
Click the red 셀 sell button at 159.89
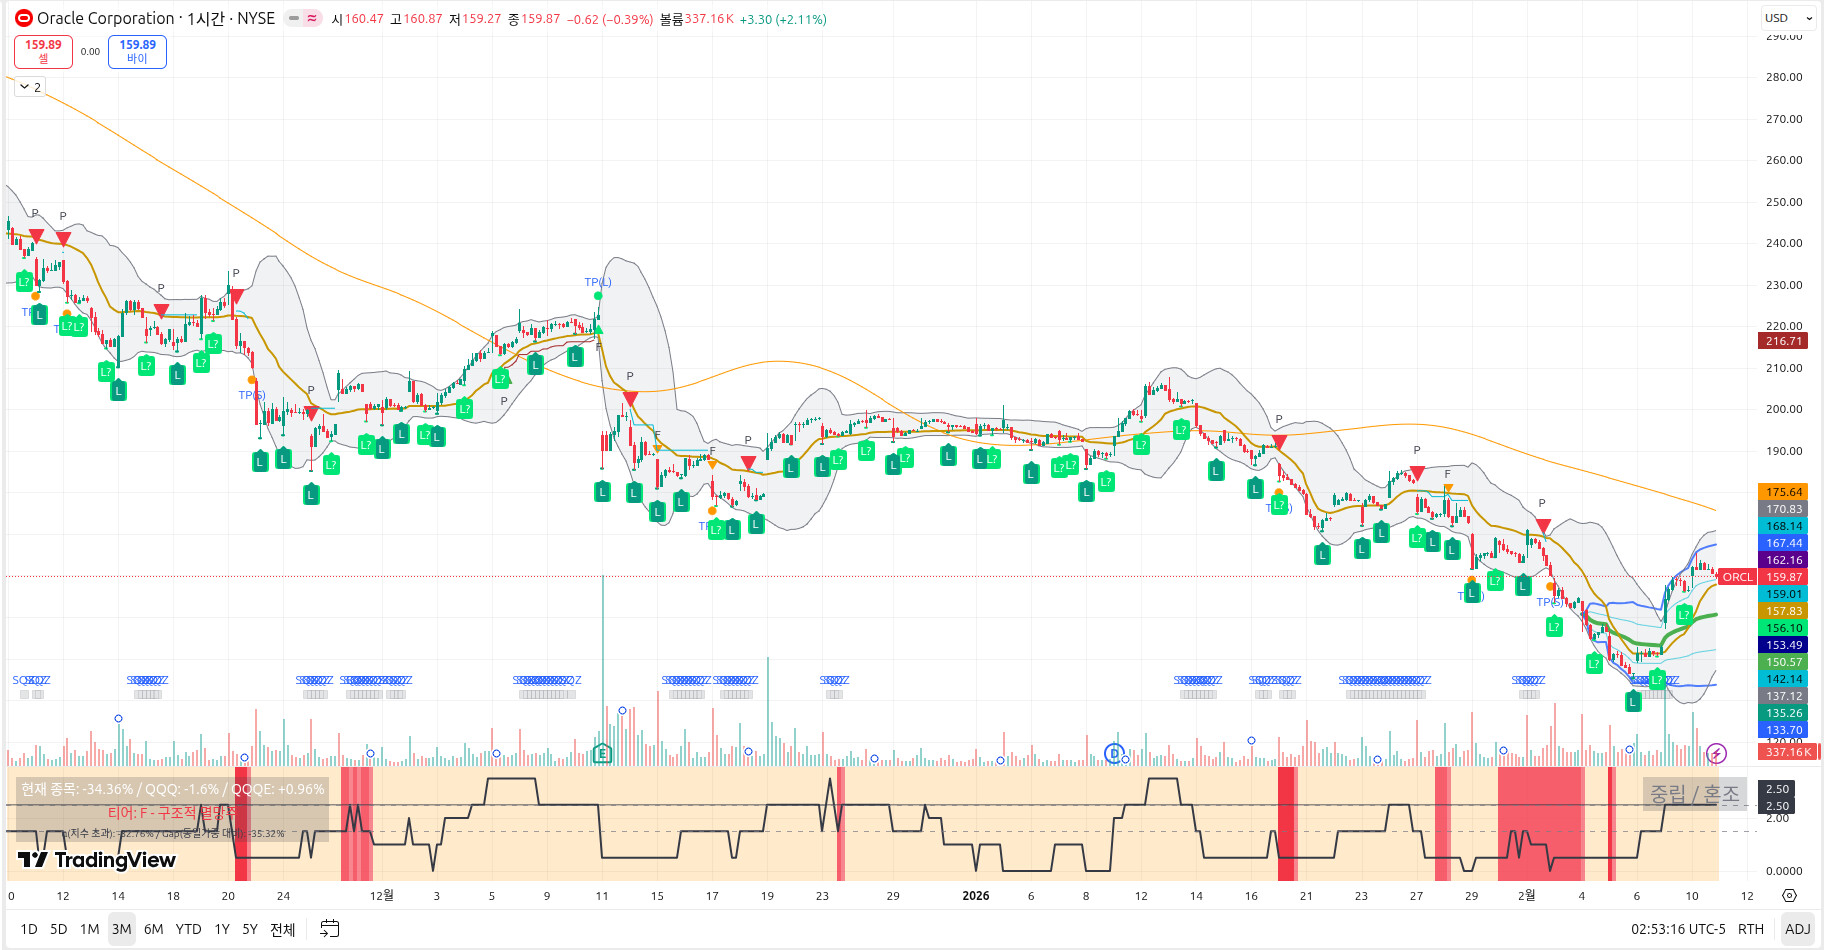(x=43, y=51)
